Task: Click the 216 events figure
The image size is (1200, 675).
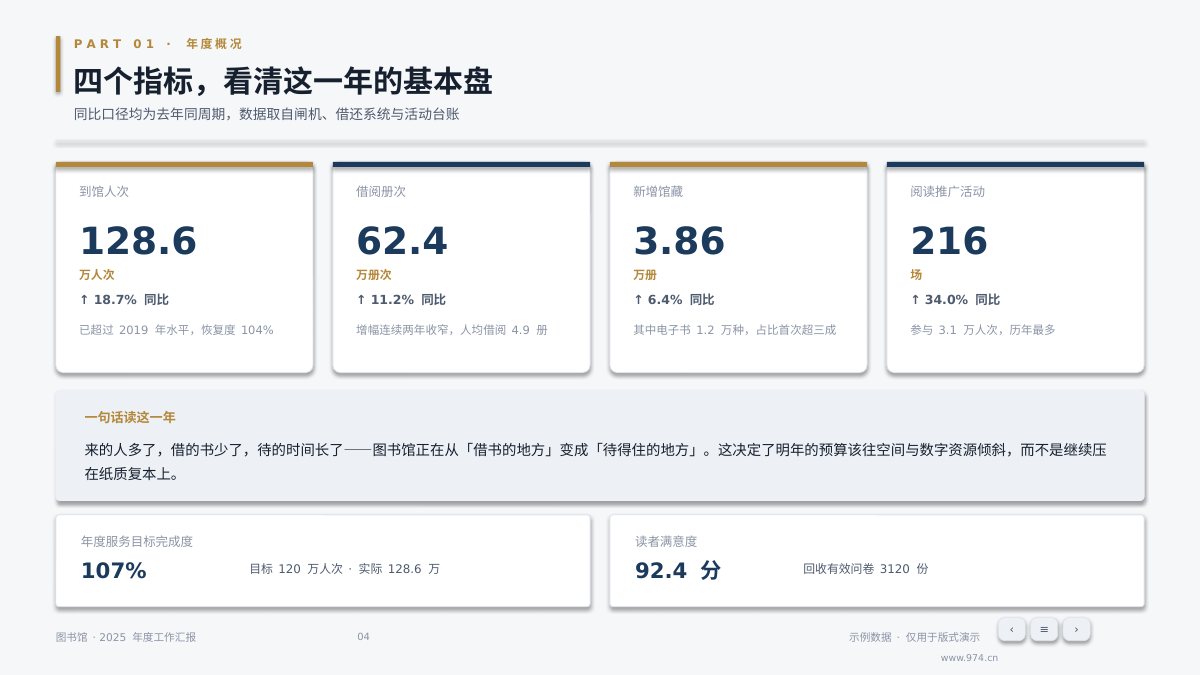Action: 949,242
